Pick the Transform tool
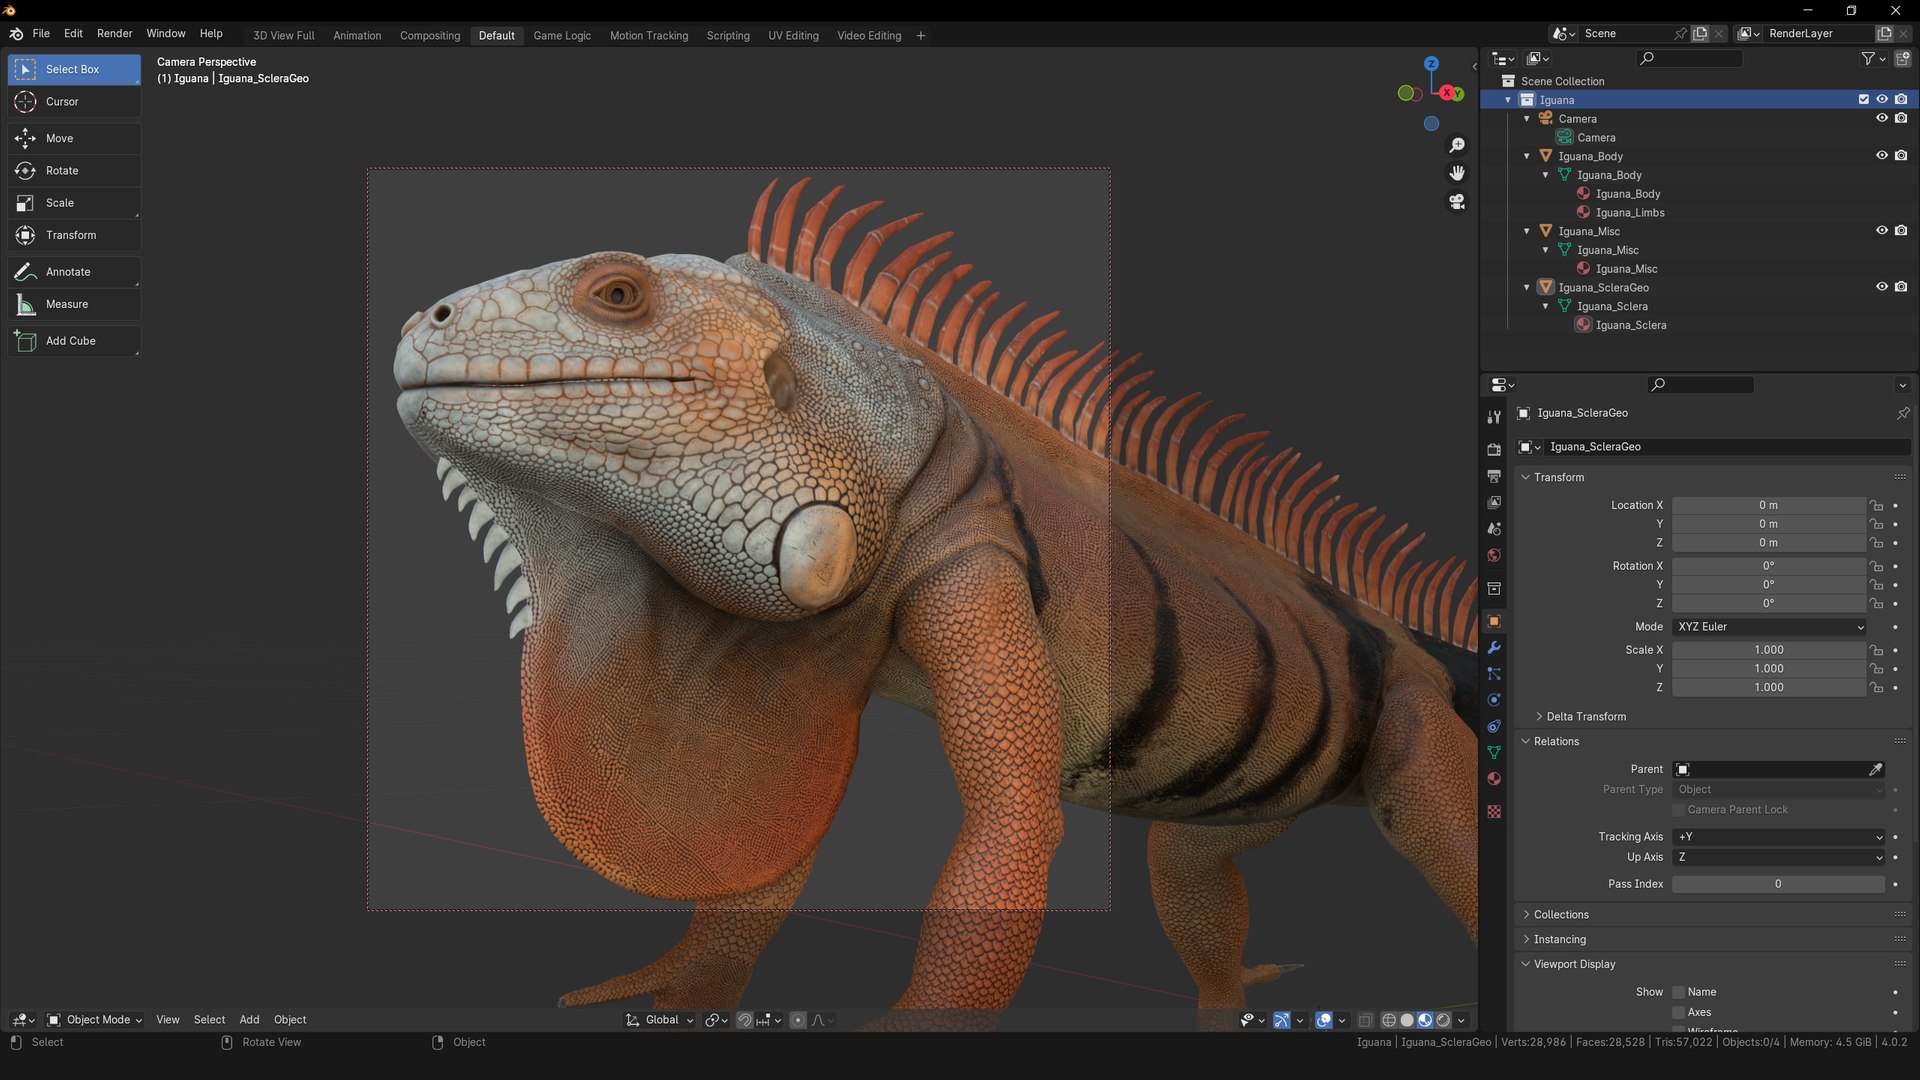 74,235
